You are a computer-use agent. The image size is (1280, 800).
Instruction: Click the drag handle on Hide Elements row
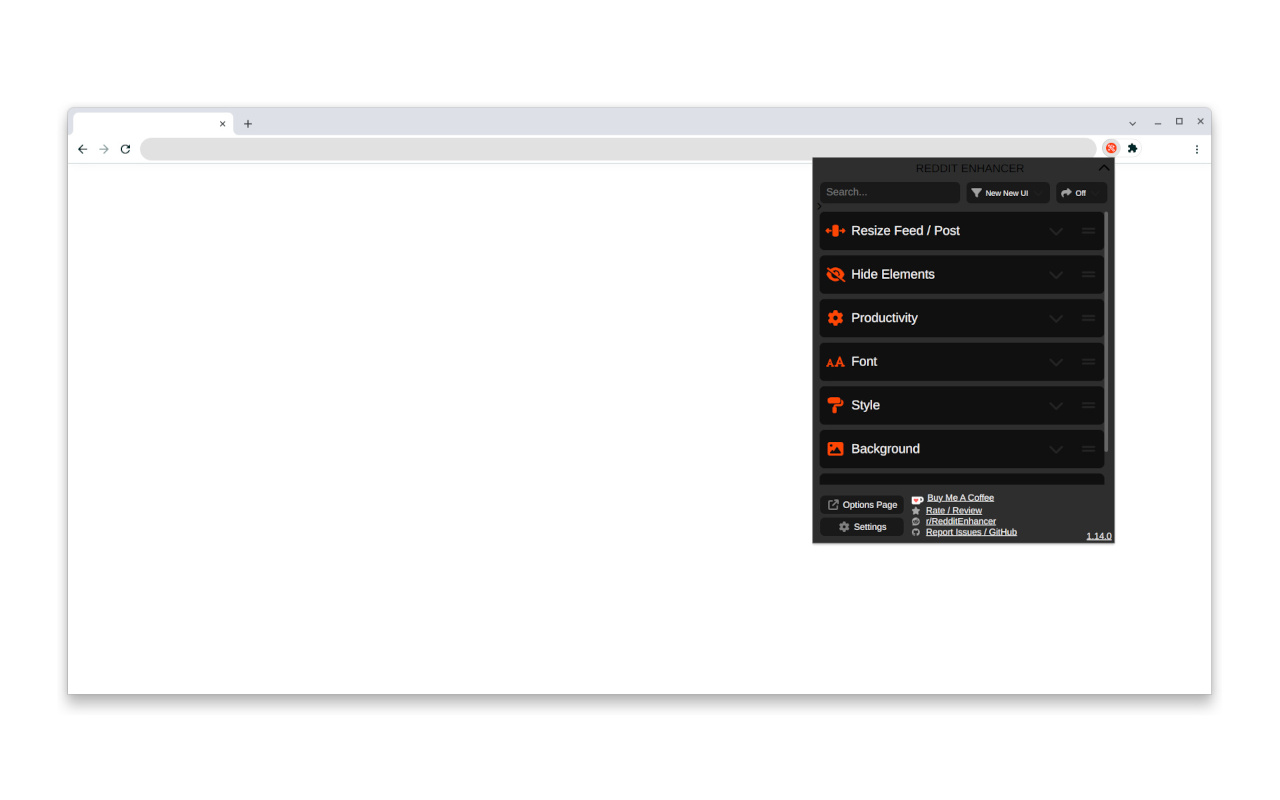tap(1088, 274)
